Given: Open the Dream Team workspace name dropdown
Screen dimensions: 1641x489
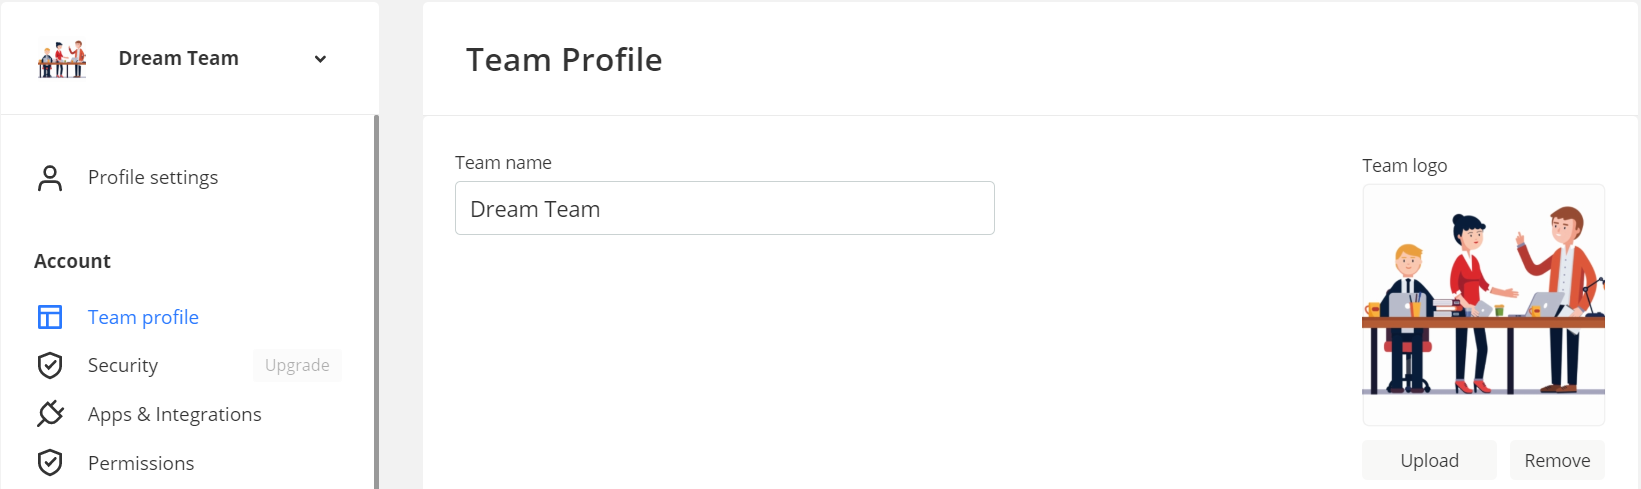Looking at the screenshot, I should (x=178, y=59).
